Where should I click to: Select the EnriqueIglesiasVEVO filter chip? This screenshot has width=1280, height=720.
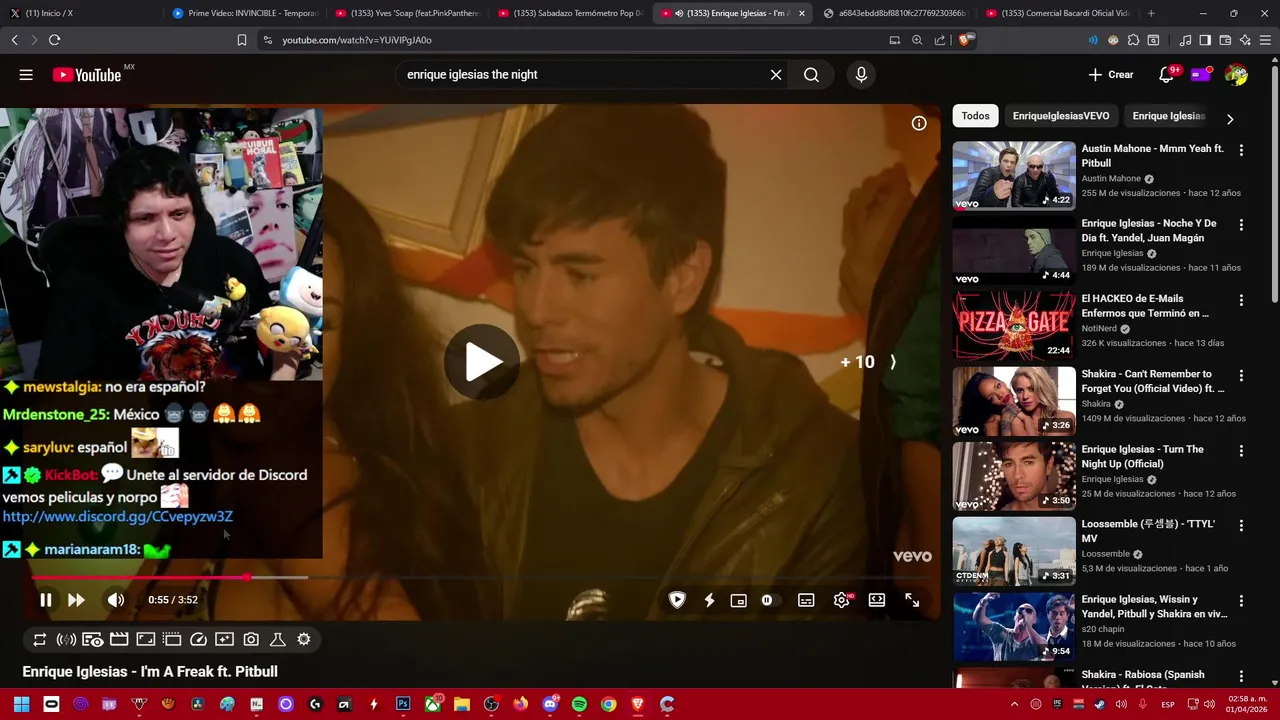tap(1061, 116)
